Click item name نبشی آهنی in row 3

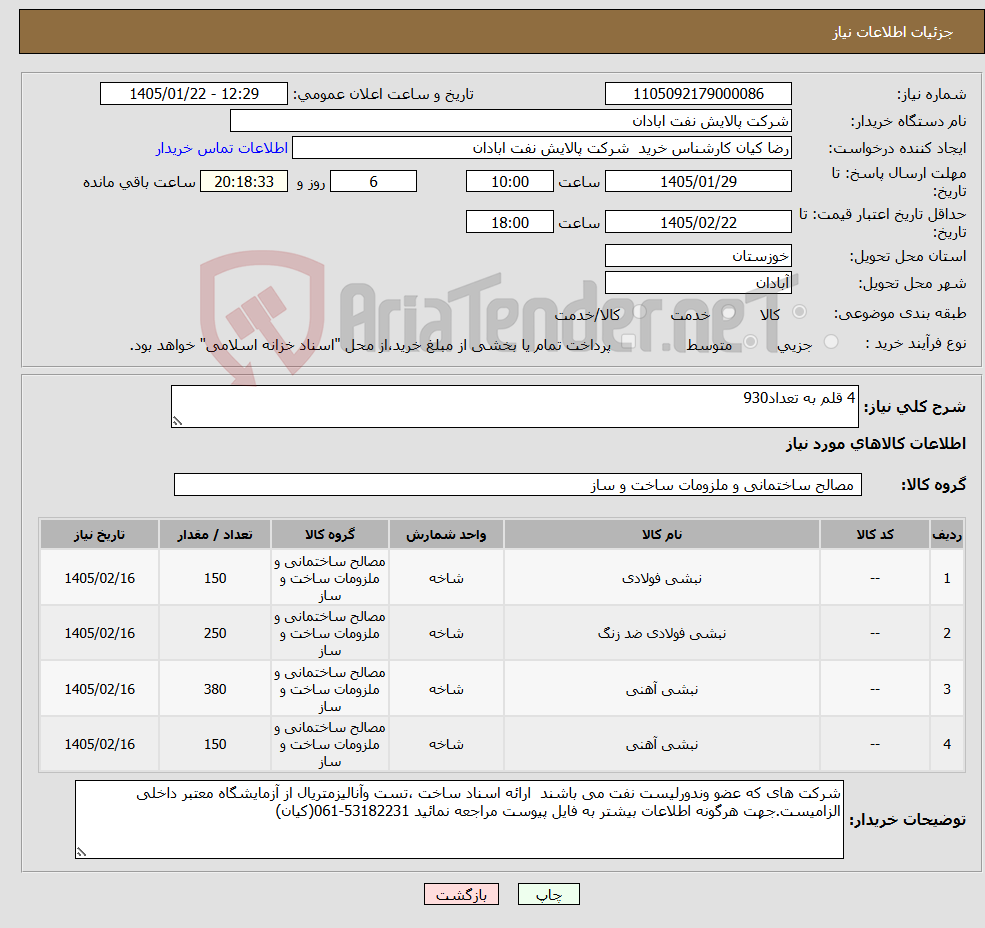point(661,689)
